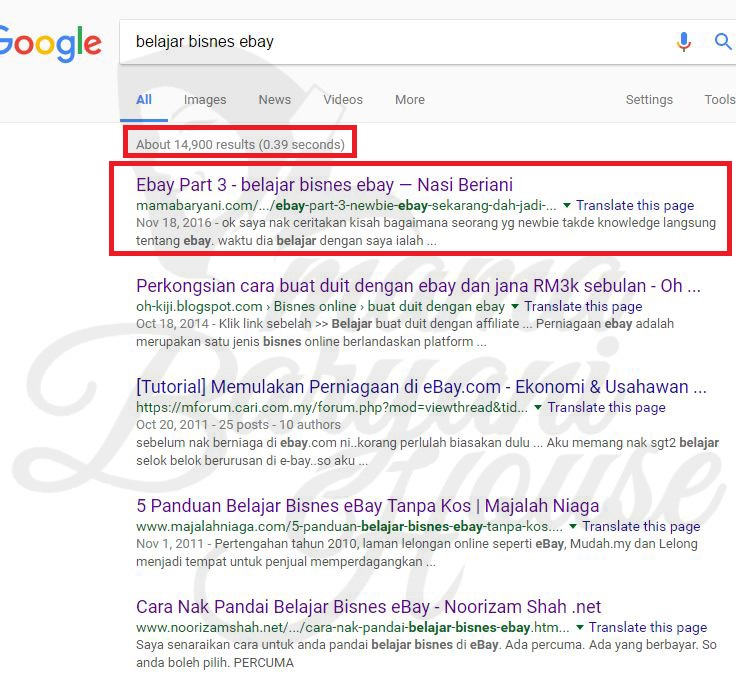Open '5 Panduan Belajar Bisnes eBay Tanpa Kos' result
736x685 pixels.
pyautogui.click(x=368, y=506)
